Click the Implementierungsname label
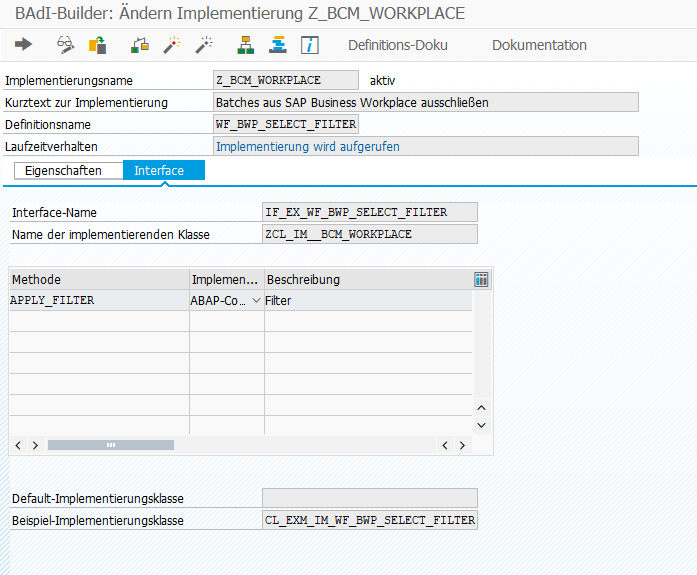The height and width of the screenshot is (575, 697). (x=69, y=80)
